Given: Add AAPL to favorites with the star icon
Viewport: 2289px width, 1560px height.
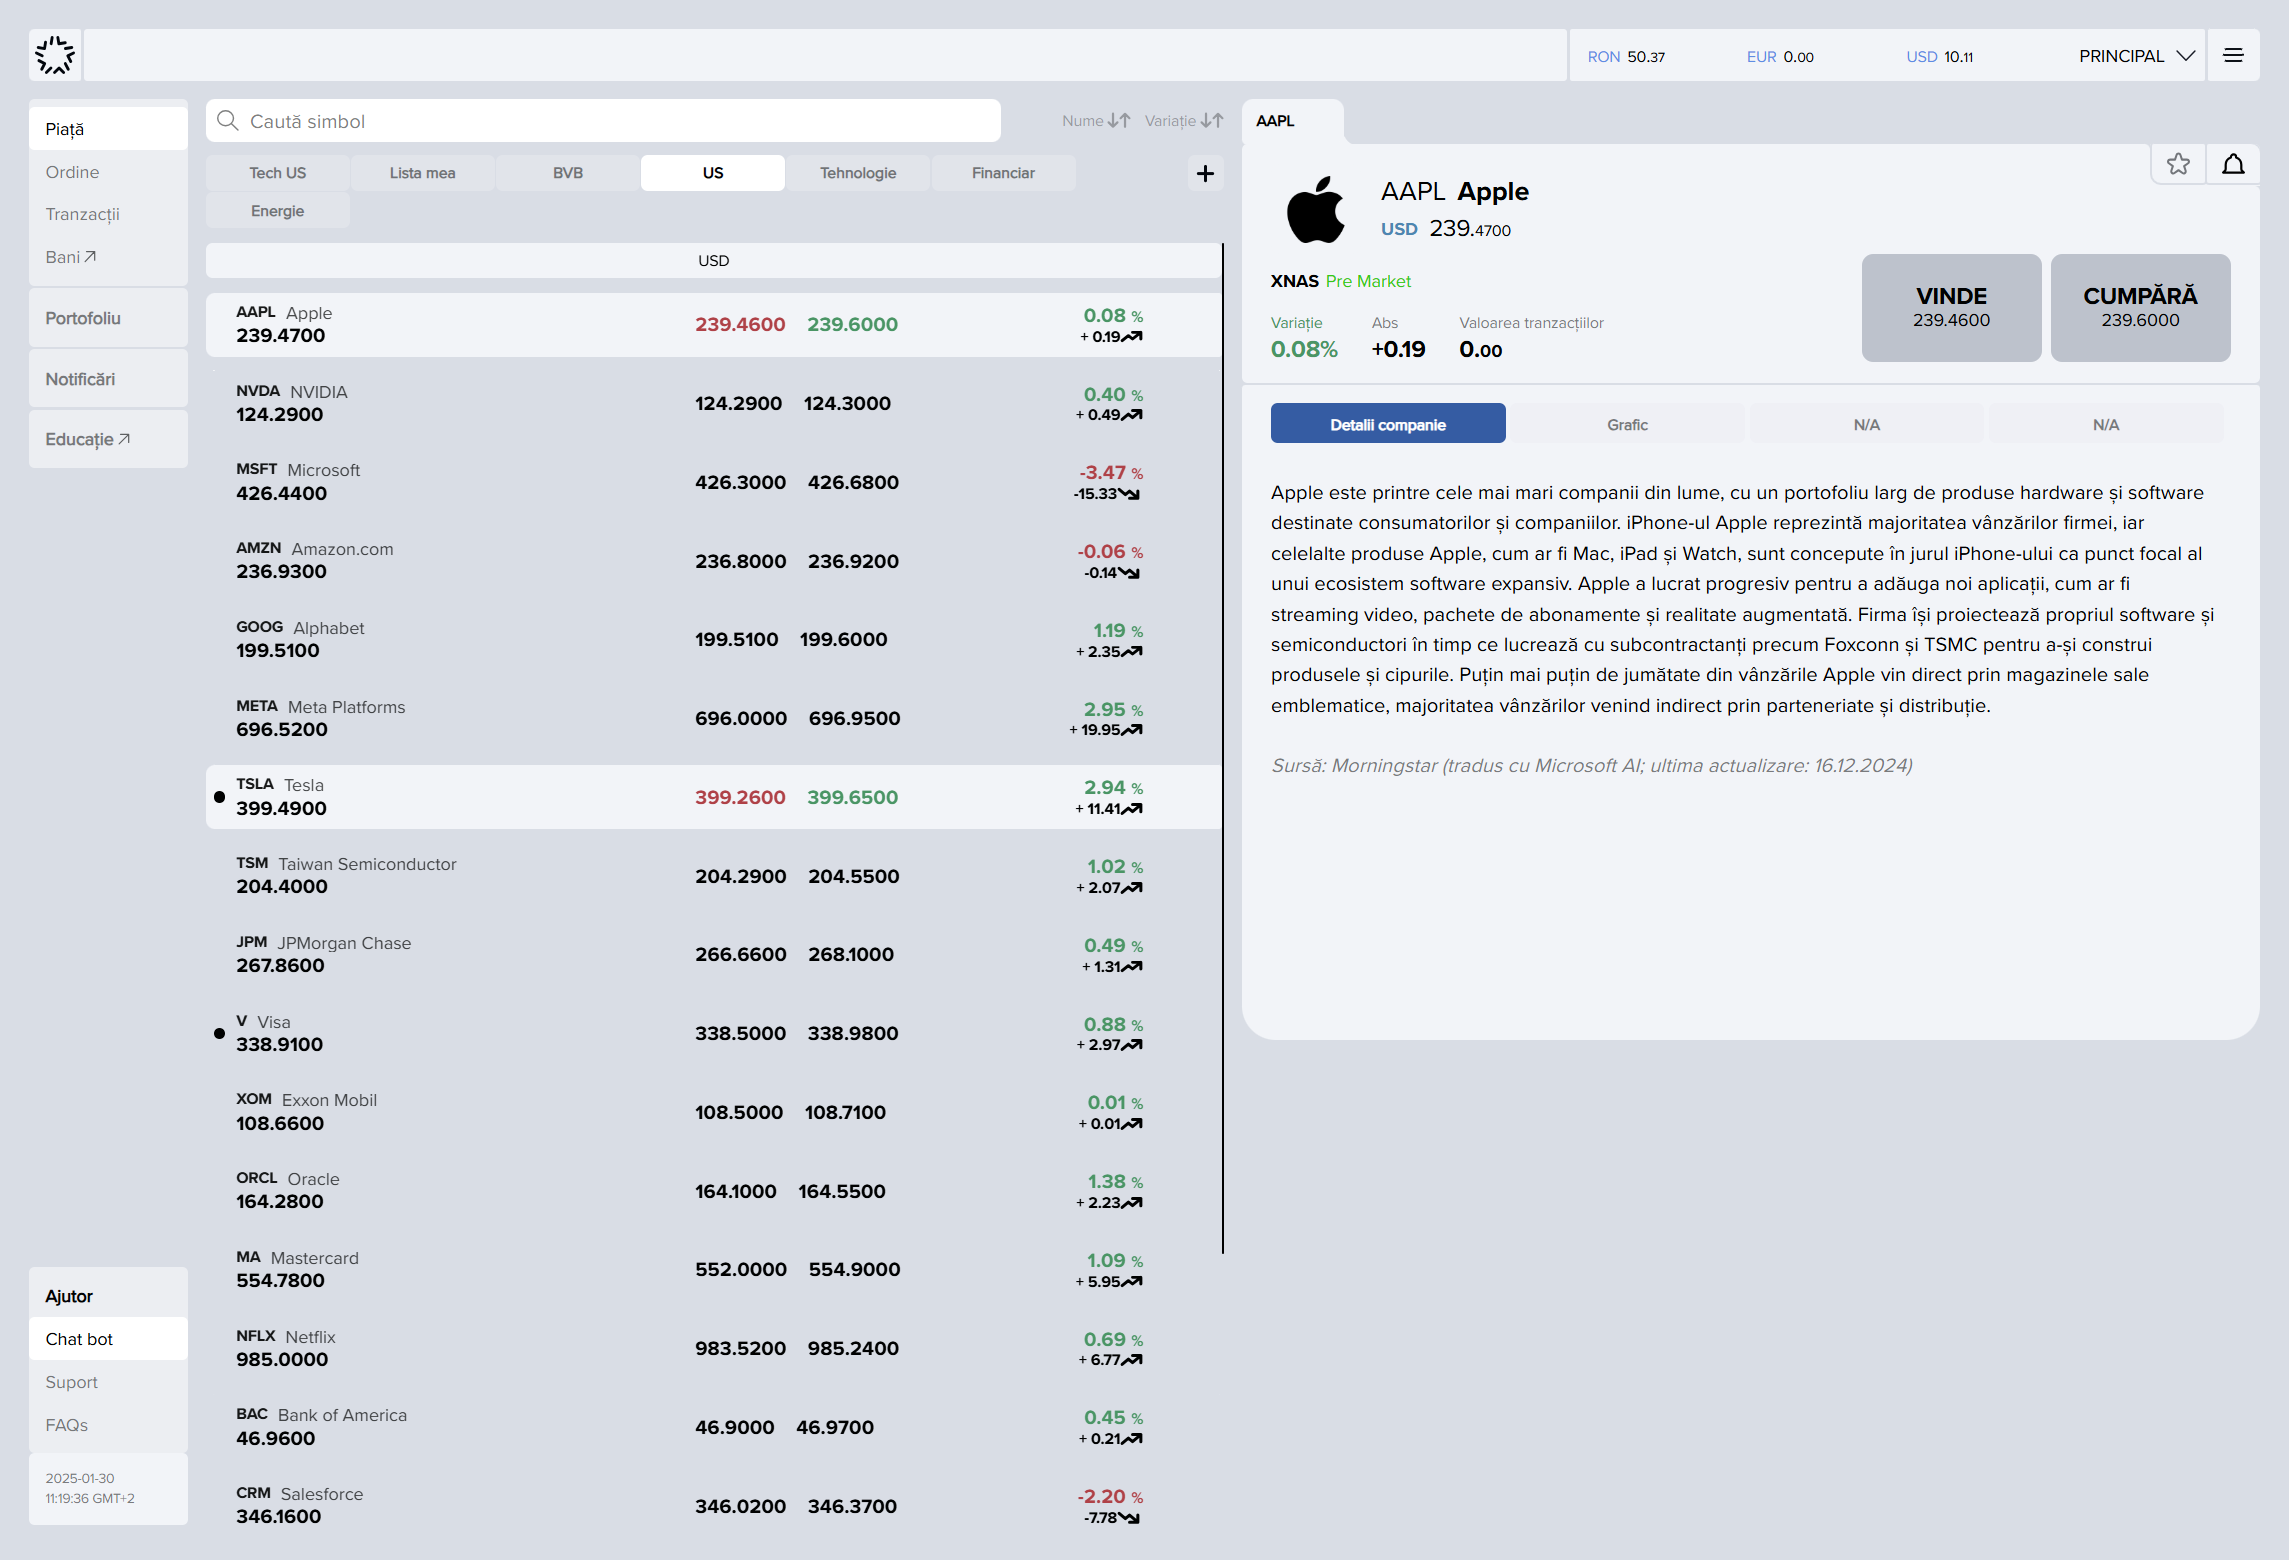Looking at the screenshot, I should (2178, 164).
